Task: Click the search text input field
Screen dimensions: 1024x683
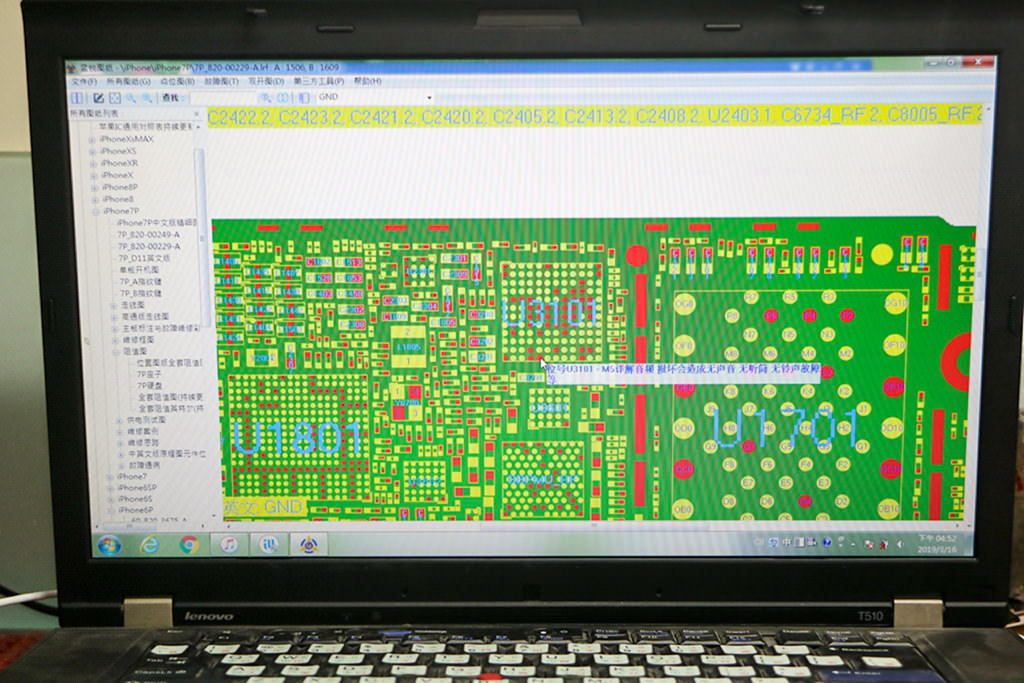Action: 223,98
